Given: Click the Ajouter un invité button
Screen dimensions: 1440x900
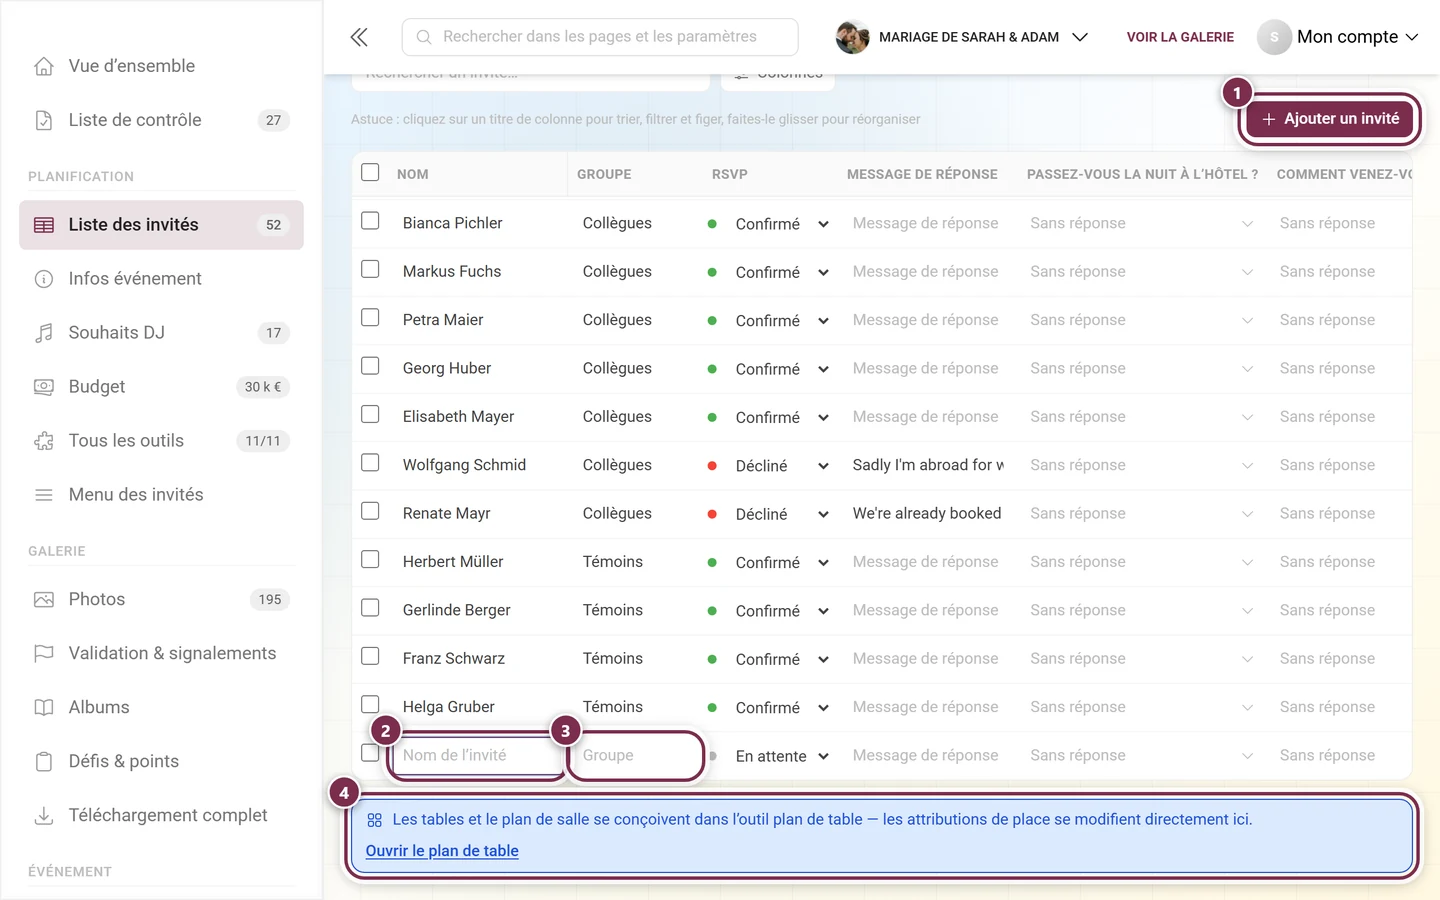Looking at the screenshot, I should click(x=1330, y=119).
